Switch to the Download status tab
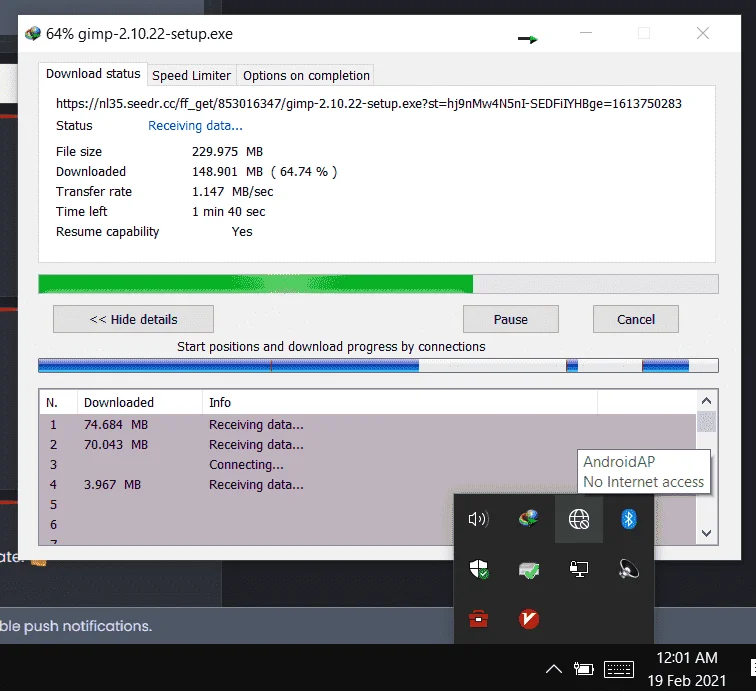The width and height of the screenshot is (756, 691). (93, 74)
